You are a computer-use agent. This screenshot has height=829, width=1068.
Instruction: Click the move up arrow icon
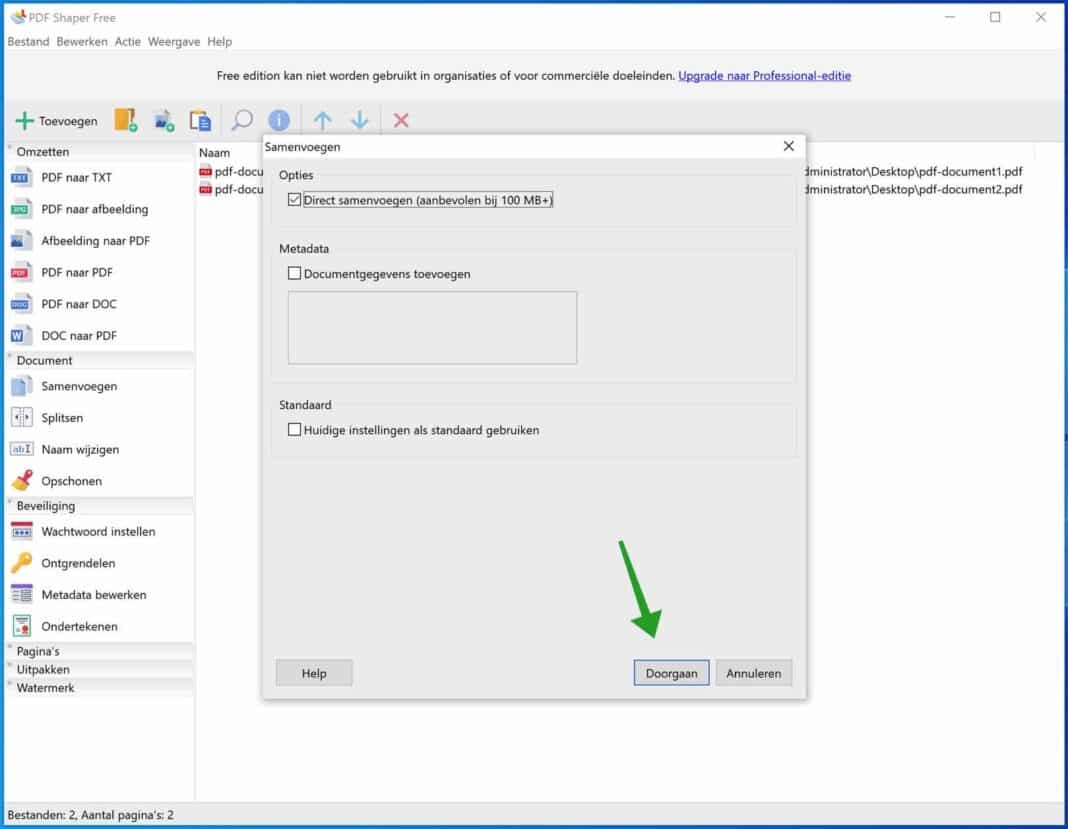323,121
